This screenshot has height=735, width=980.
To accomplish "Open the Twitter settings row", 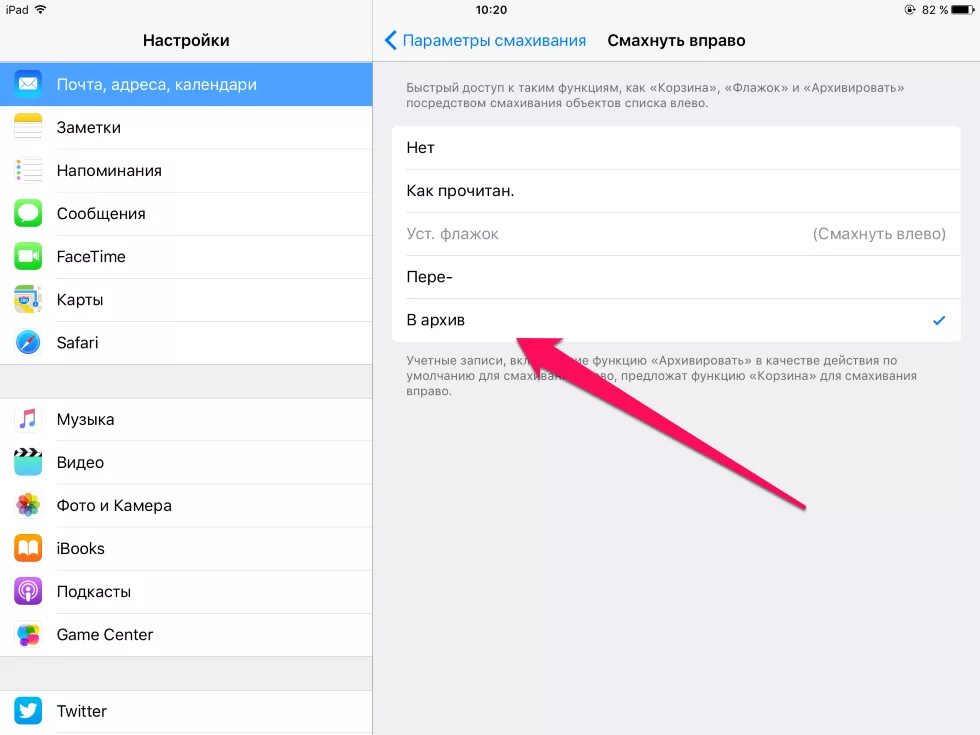I will pyautogui.click(x=186, y=711).
